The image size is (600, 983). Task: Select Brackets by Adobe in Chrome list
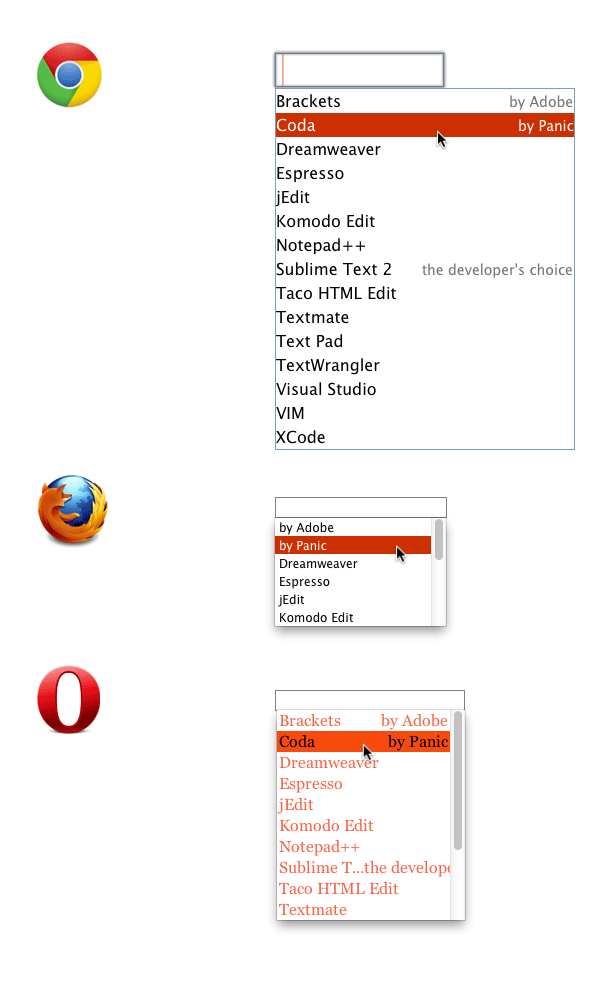(x=424, y=102)
